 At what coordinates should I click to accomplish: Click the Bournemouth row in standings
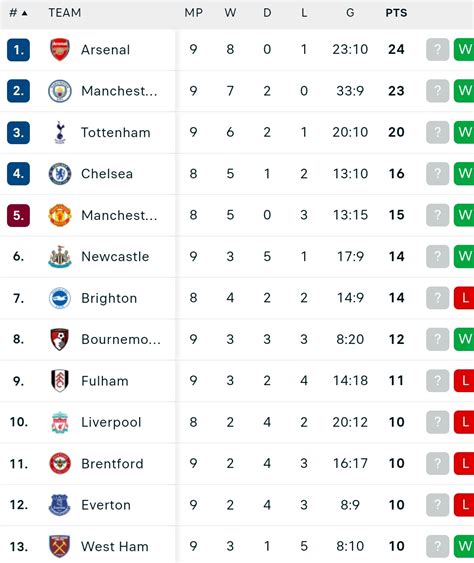pos(237,339)
